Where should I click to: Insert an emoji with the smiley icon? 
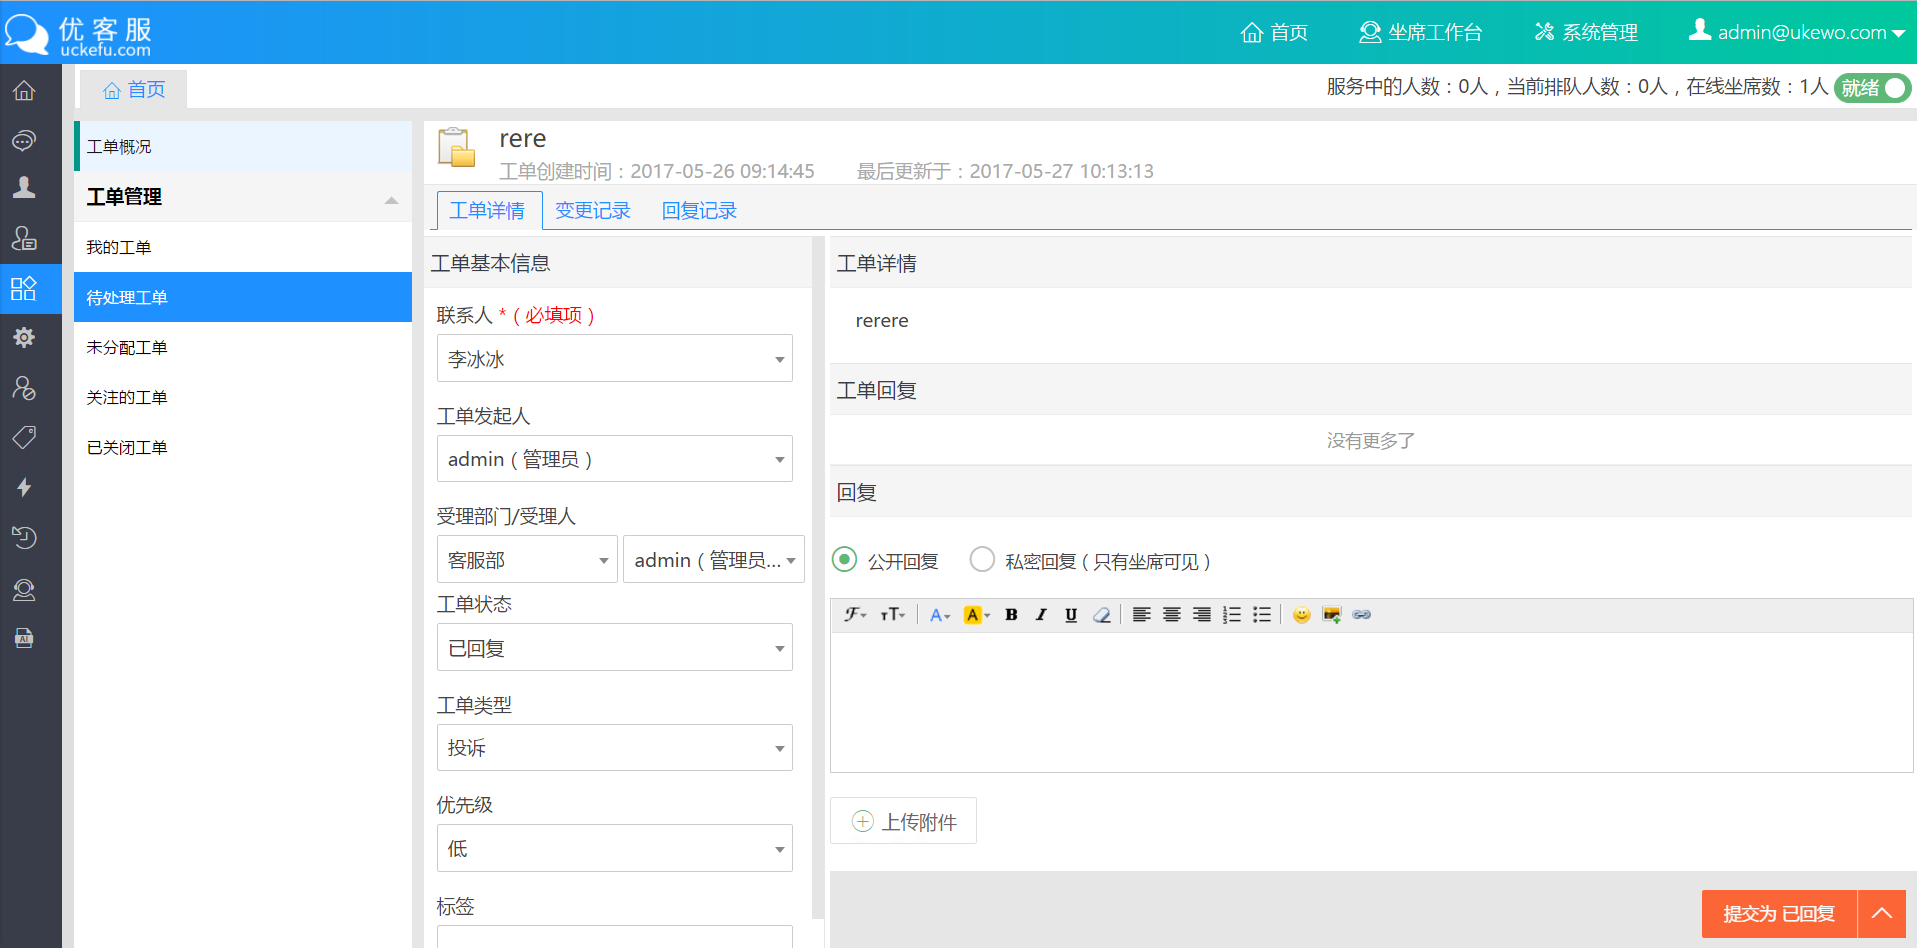1301,615
